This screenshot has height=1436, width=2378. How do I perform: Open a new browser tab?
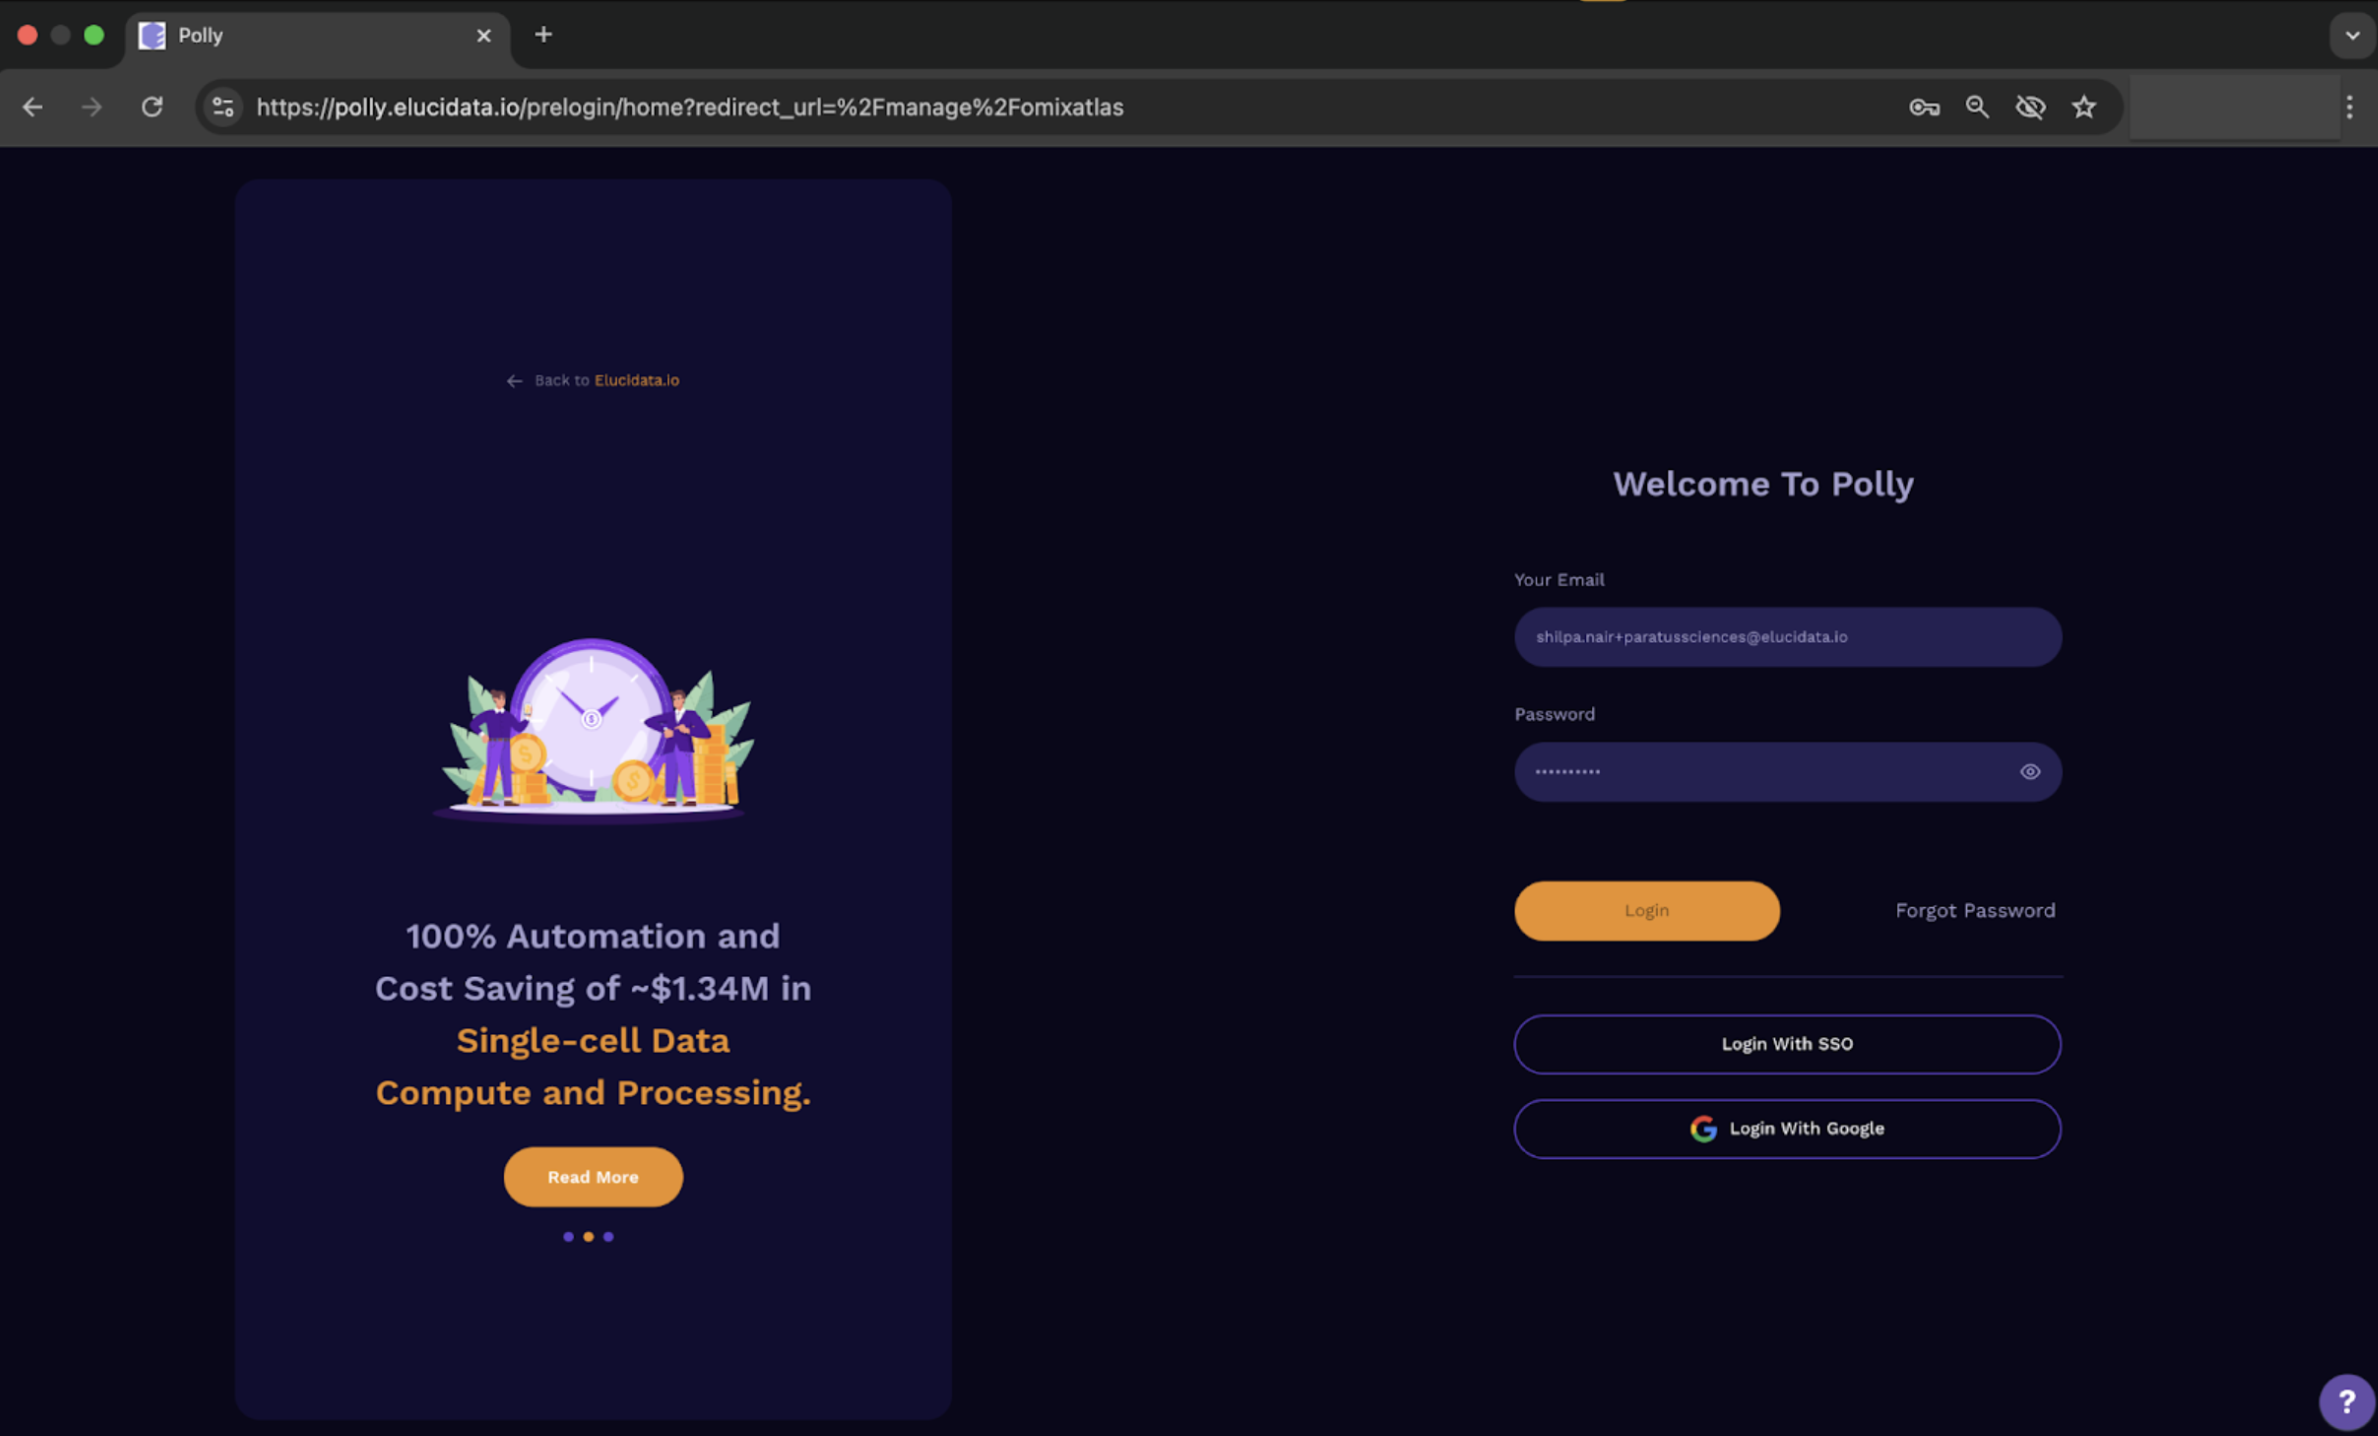pyautogui.click(x=543, y=35)
